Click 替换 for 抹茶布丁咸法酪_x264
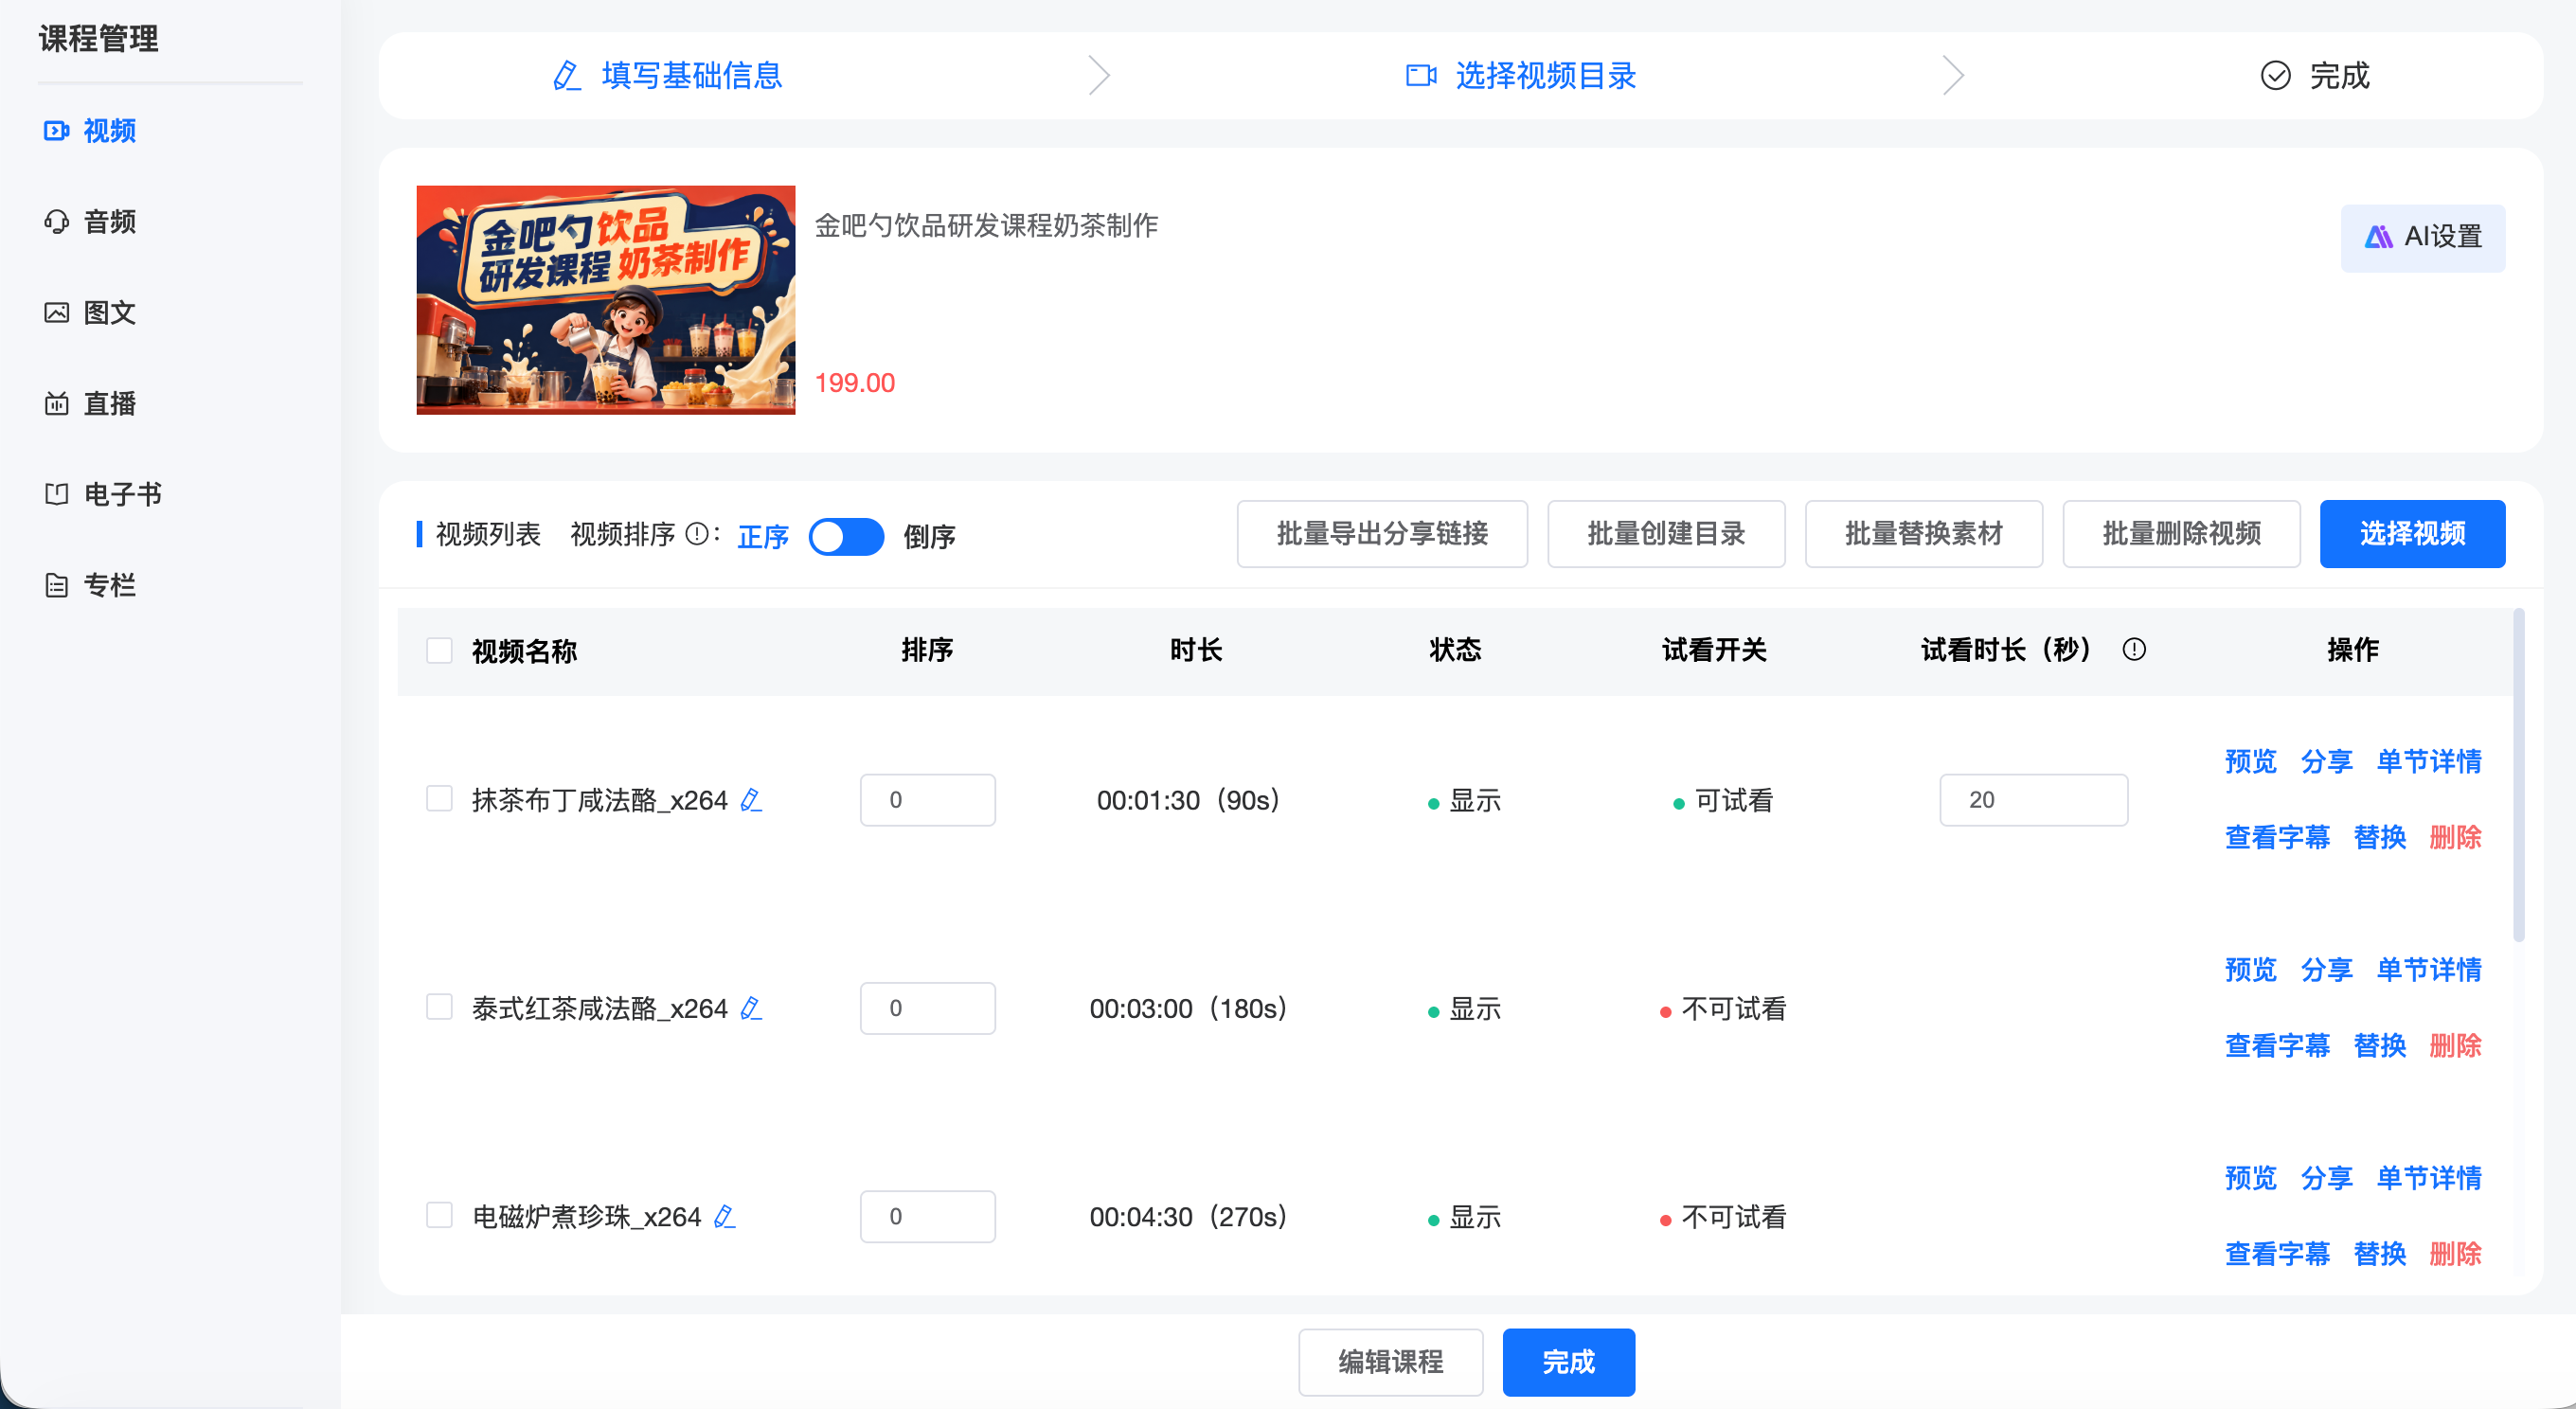The image size is (2576, 1409). [2379, 837]
